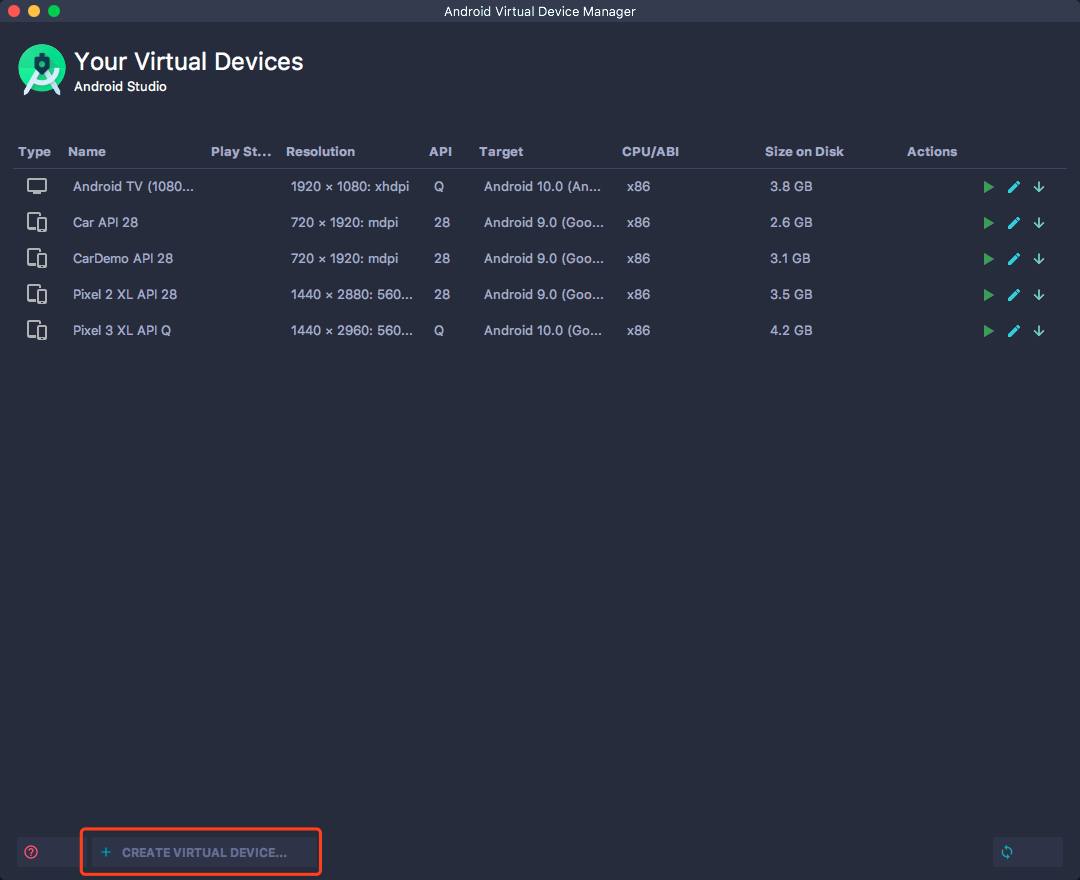Select the Car API 28 device name

pos(105,222)
